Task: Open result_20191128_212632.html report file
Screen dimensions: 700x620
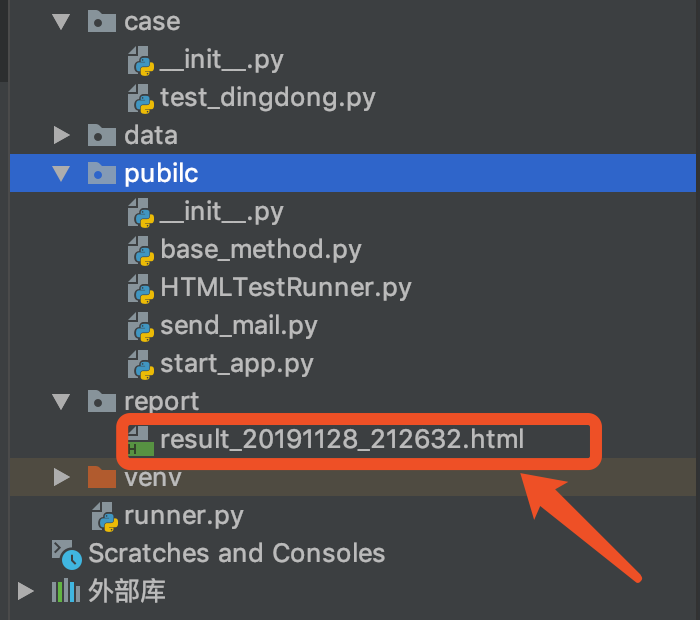Action: (x=342, y=440)
